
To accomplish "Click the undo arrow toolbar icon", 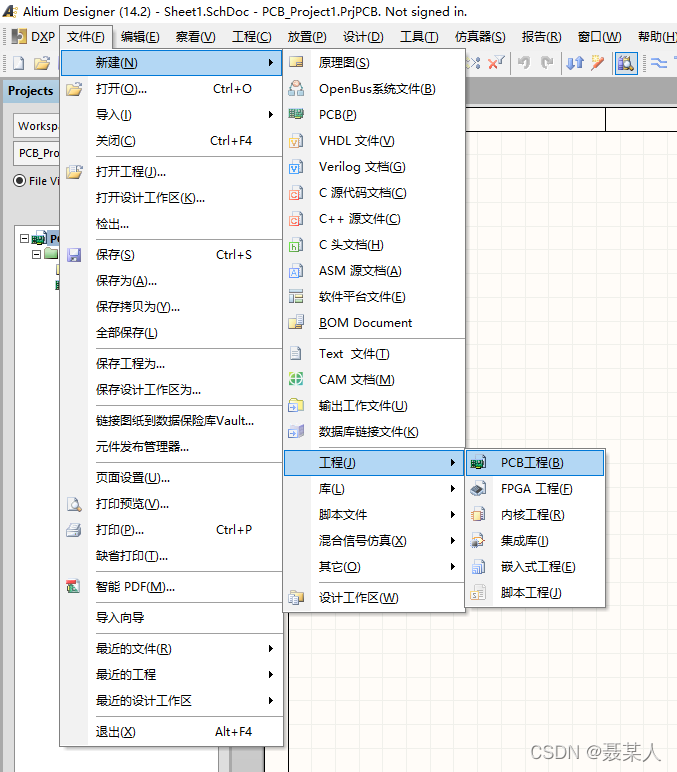I will [x=524, y=63].
